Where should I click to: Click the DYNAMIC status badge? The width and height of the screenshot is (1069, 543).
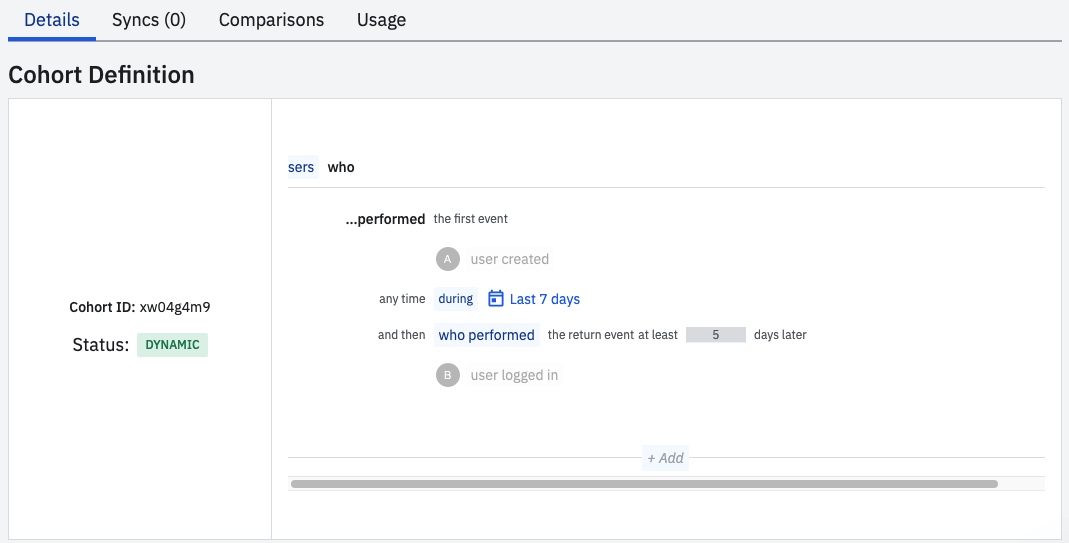pyautogui.click(x=172, y=344)
